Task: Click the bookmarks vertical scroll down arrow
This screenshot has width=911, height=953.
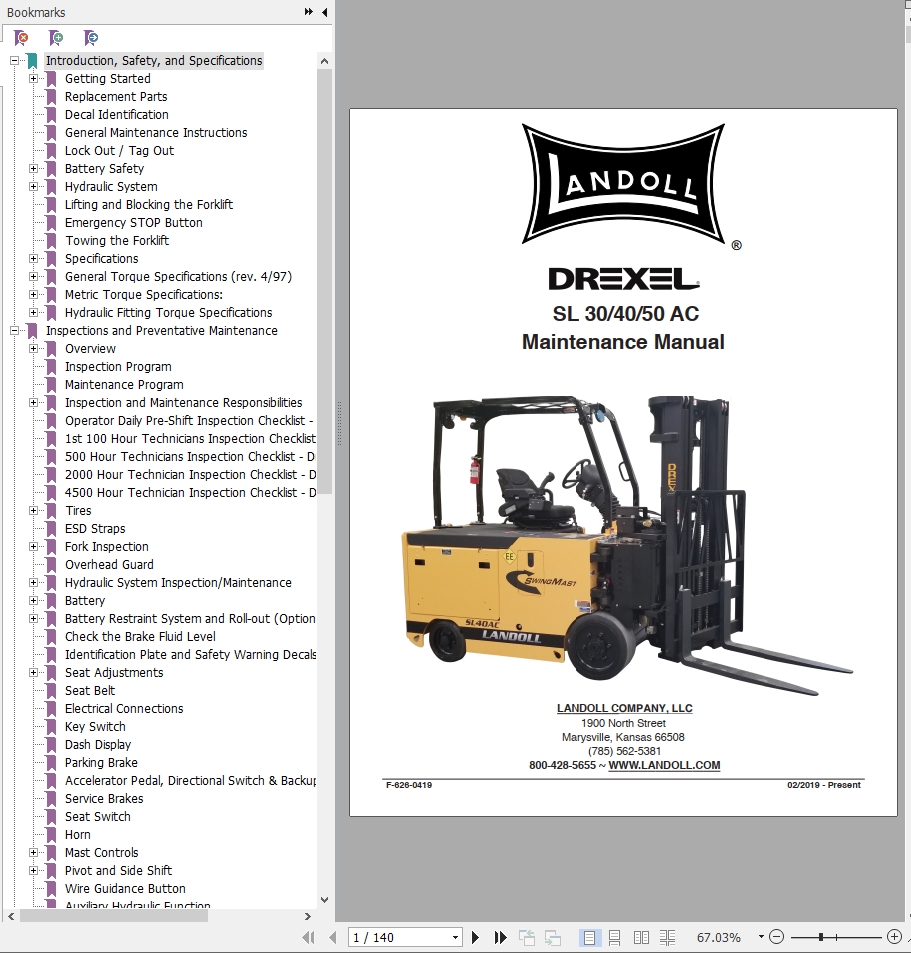Action: 324,900
